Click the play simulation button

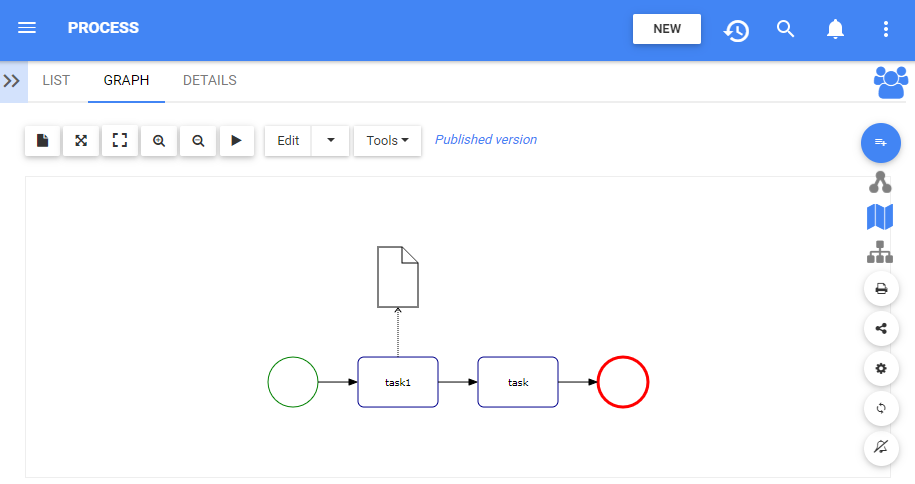(x=236, y=141)
